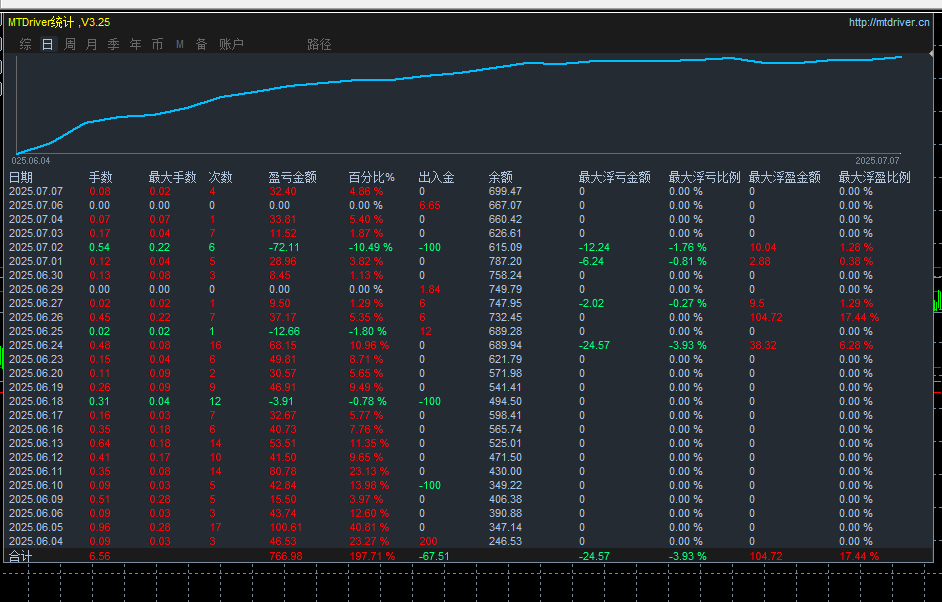Click the loss value -72.11
This screenshot has height=602, width=942.
pos(284,247)
